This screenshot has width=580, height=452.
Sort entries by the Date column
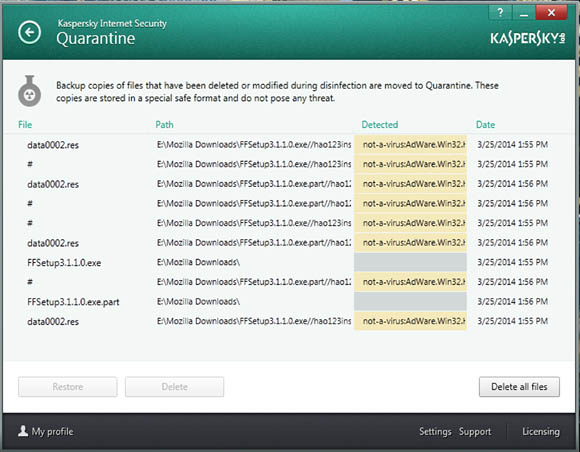(485, 125)
